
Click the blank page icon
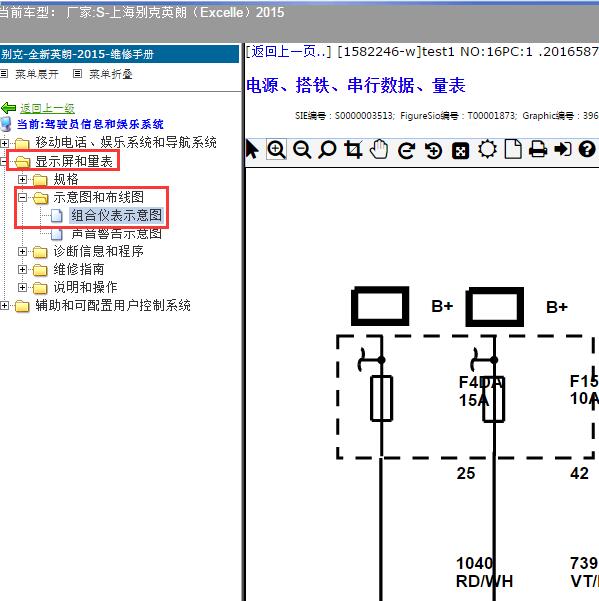513,149
